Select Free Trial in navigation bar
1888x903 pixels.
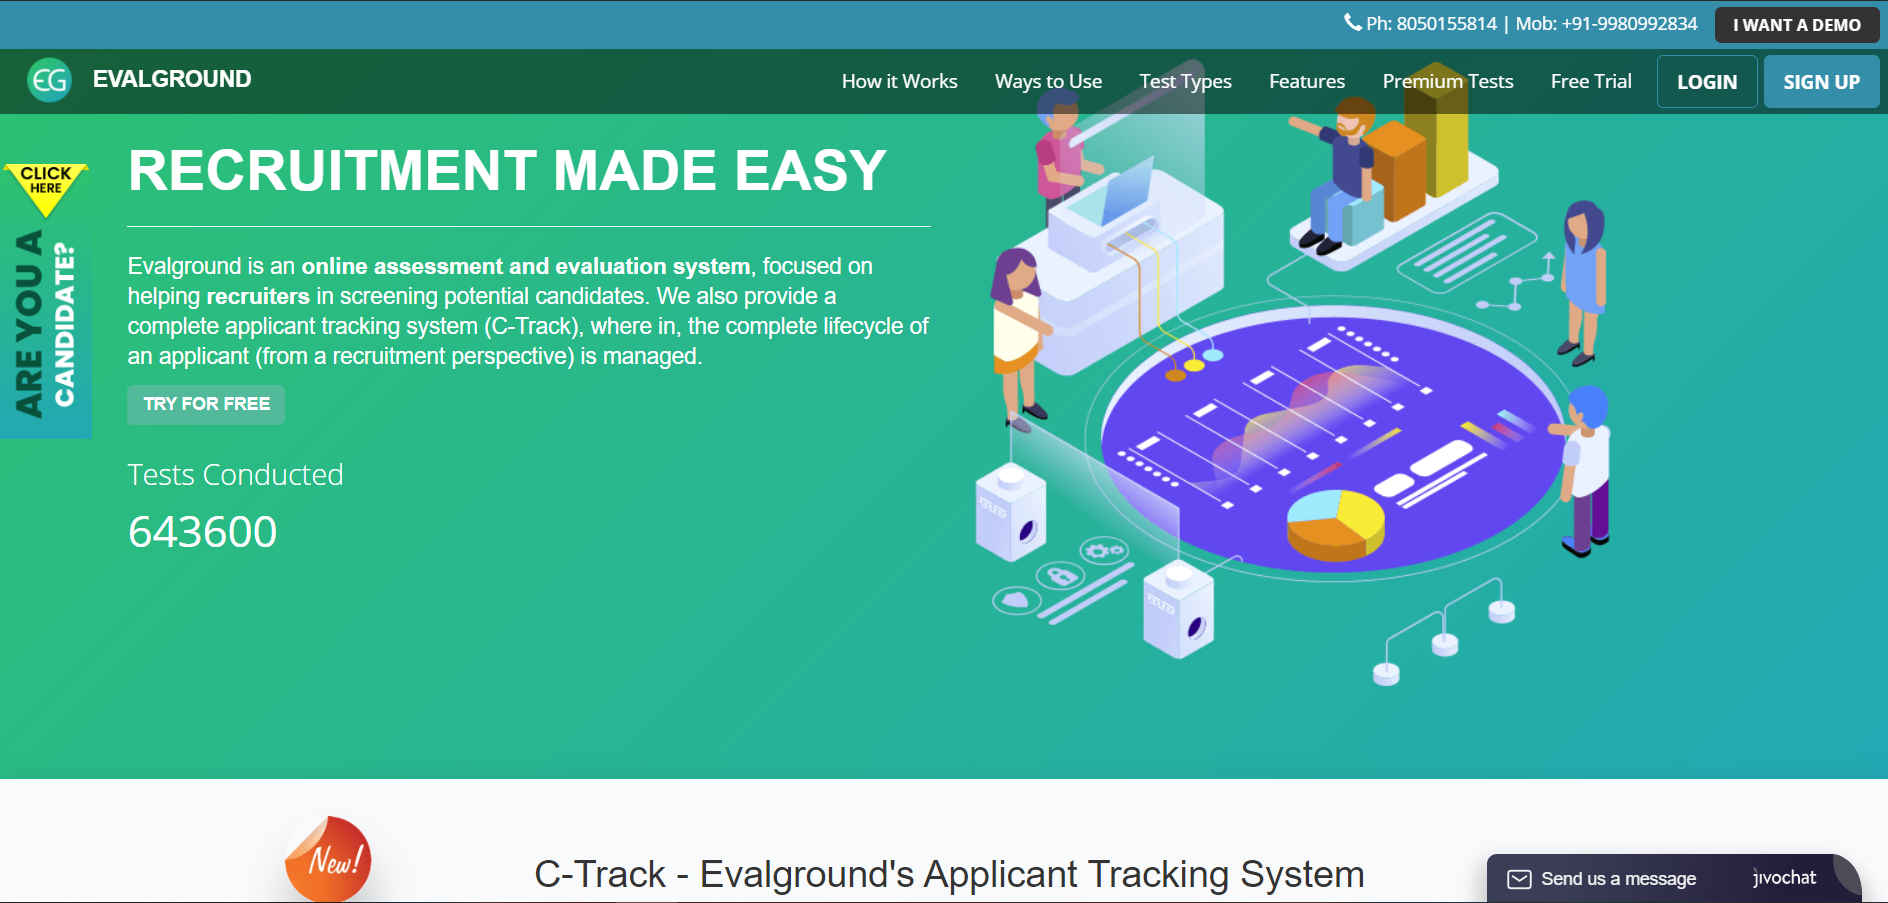tap(1591, 81)
